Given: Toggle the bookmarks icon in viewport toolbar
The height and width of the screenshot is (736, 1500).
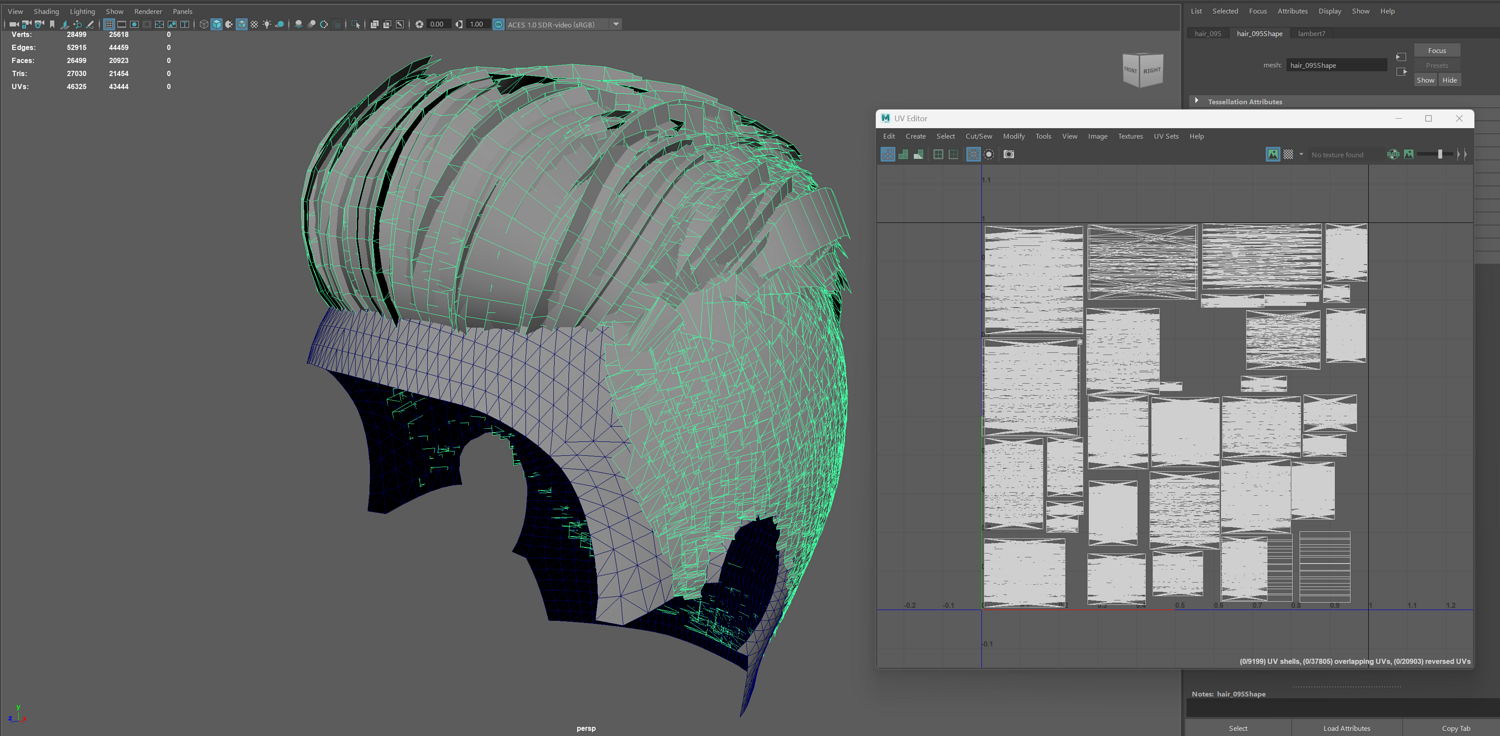Looking at the screenshot, I should (52, 24).
